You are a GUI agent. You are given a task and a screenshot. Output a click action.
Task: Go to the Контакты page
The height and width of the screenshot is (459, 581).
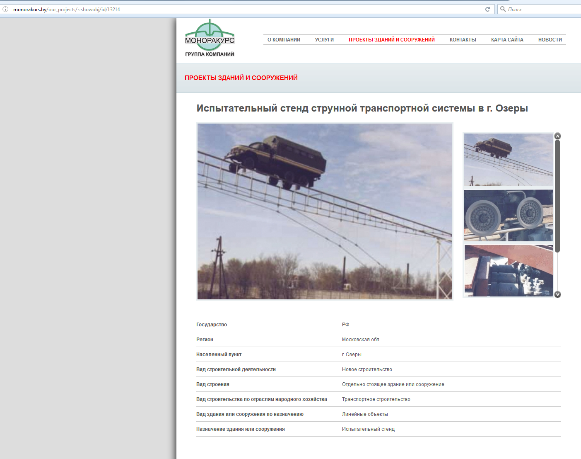[x=463, y=40]
